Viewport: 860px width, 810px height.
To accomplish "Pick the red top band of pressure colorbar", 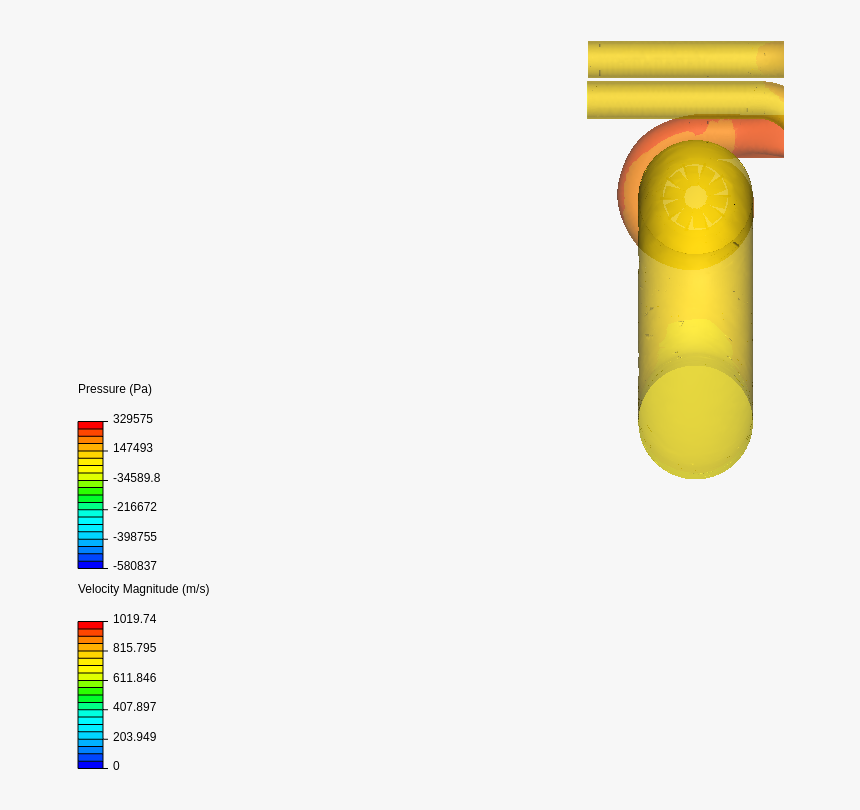I will tap(90, 425).
